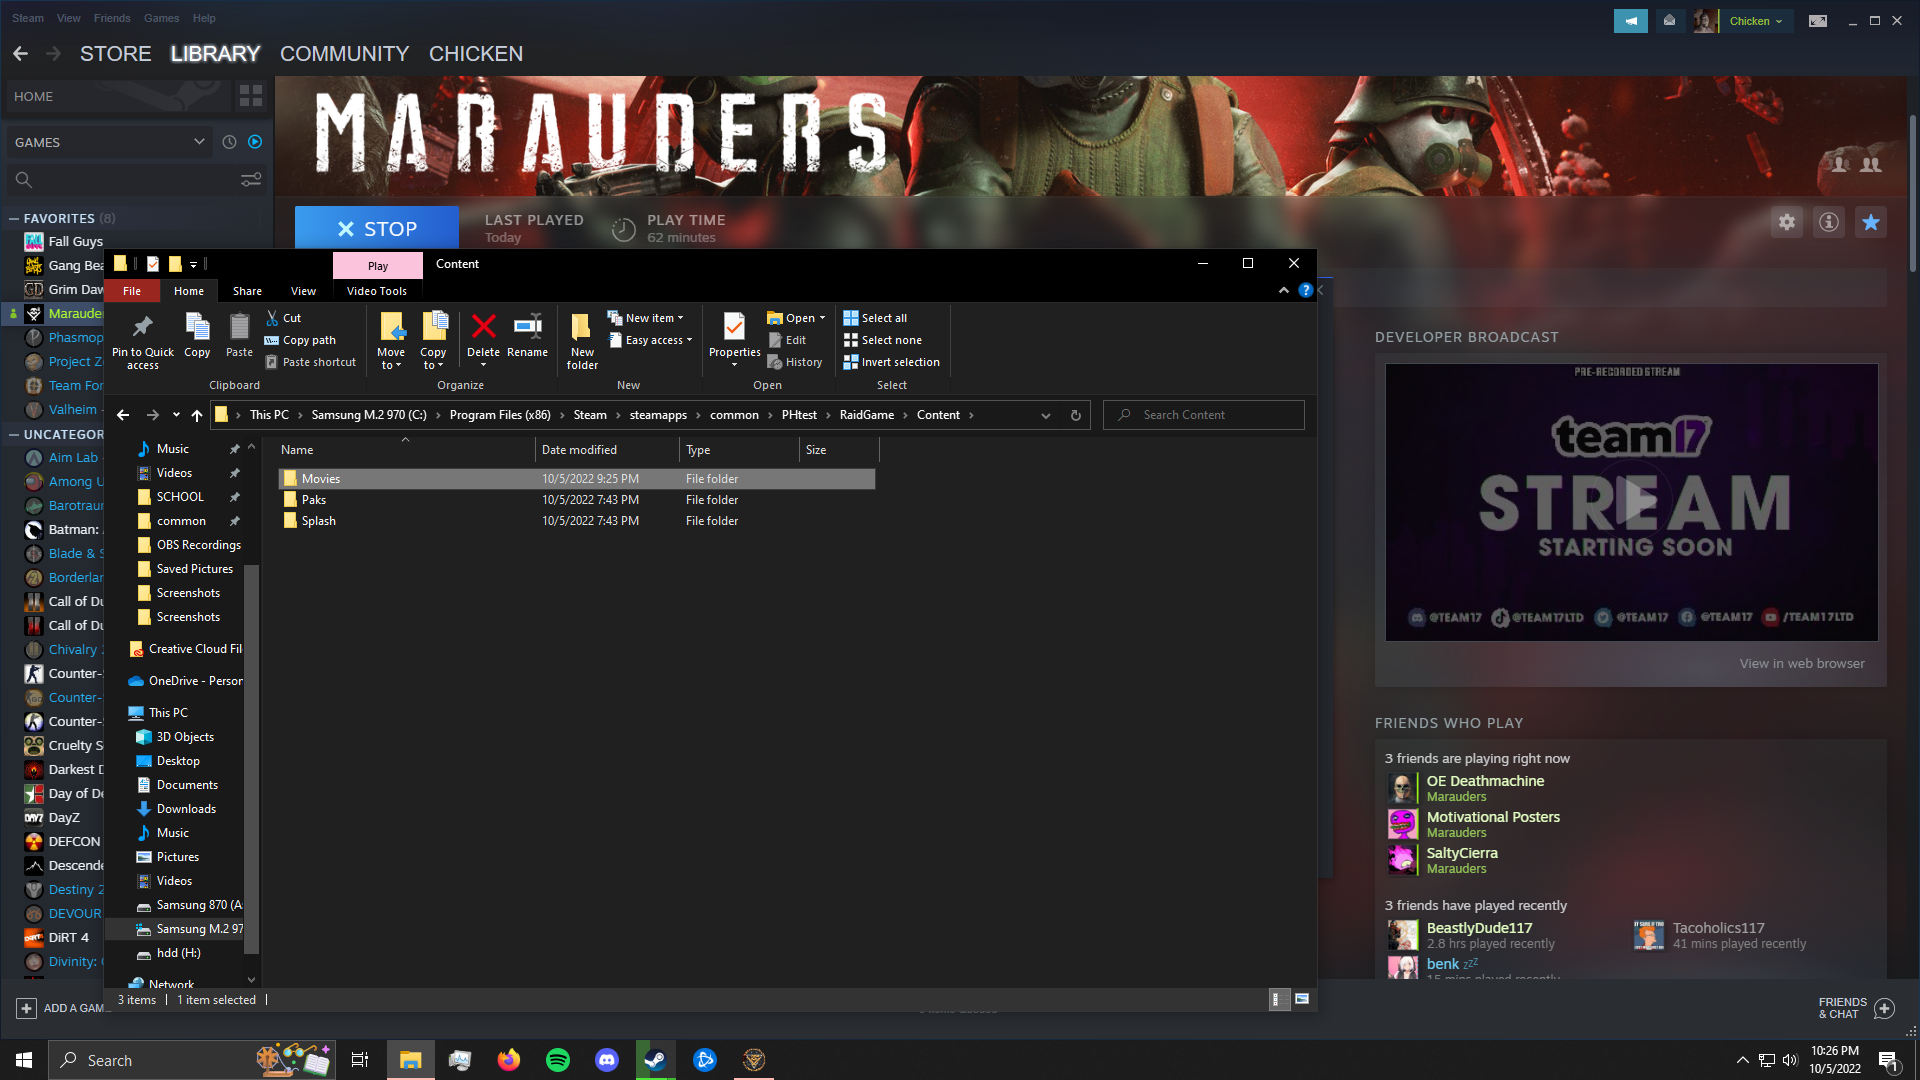This screenshot has width=1920, height=1080.
Task: Open Spotify from the taskbar
Action: [x=558, y=1060]
